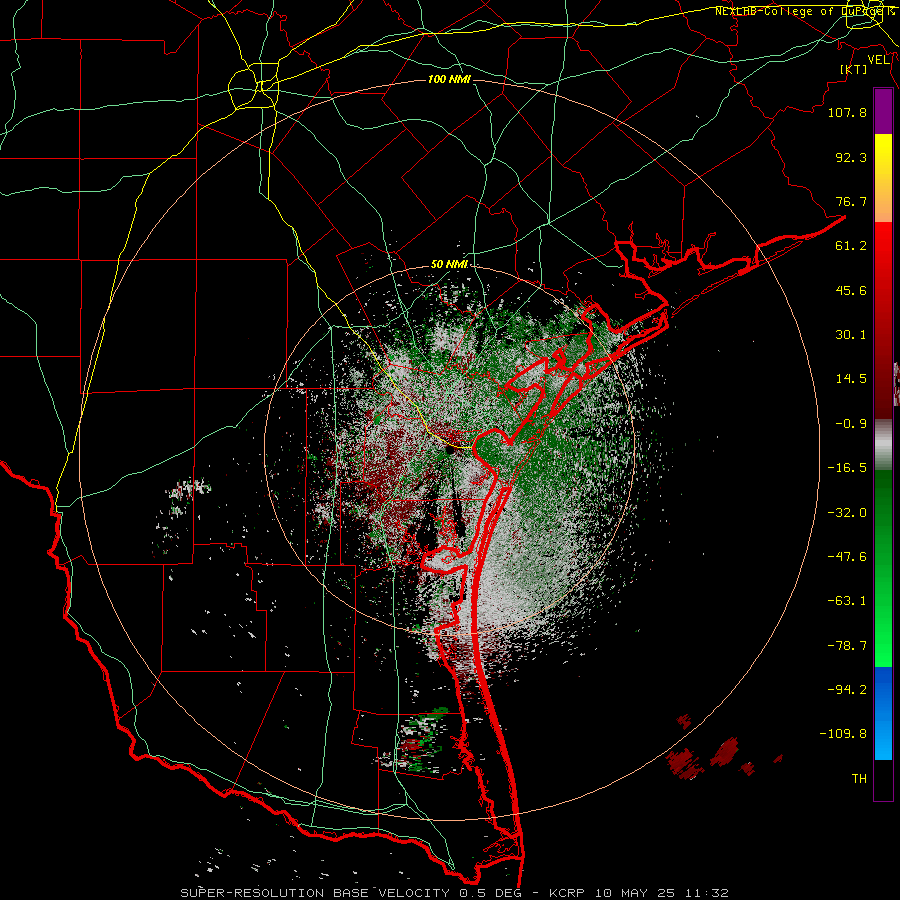
Task: Click the [KT] units label
Action: point(854,69)
